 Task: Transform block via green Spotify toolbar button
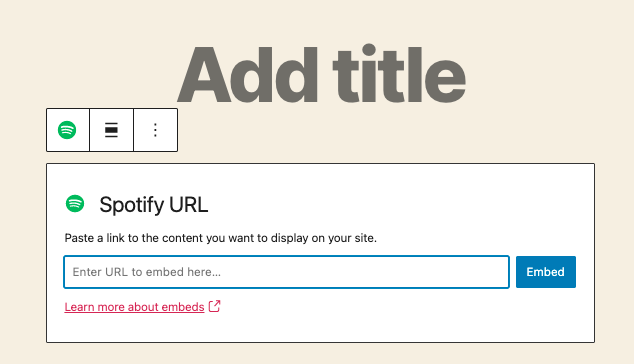68,130
